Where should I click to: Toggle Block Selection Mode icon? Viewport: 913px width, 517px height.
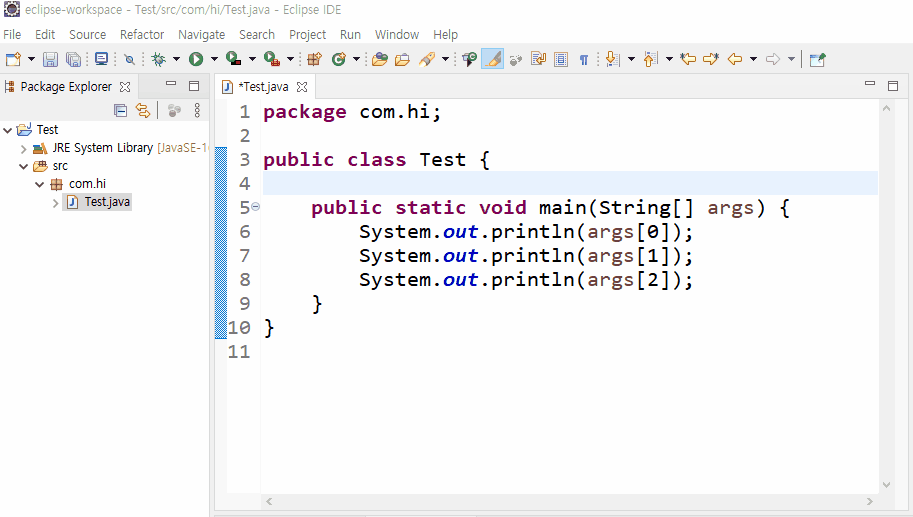pos(561,59)
